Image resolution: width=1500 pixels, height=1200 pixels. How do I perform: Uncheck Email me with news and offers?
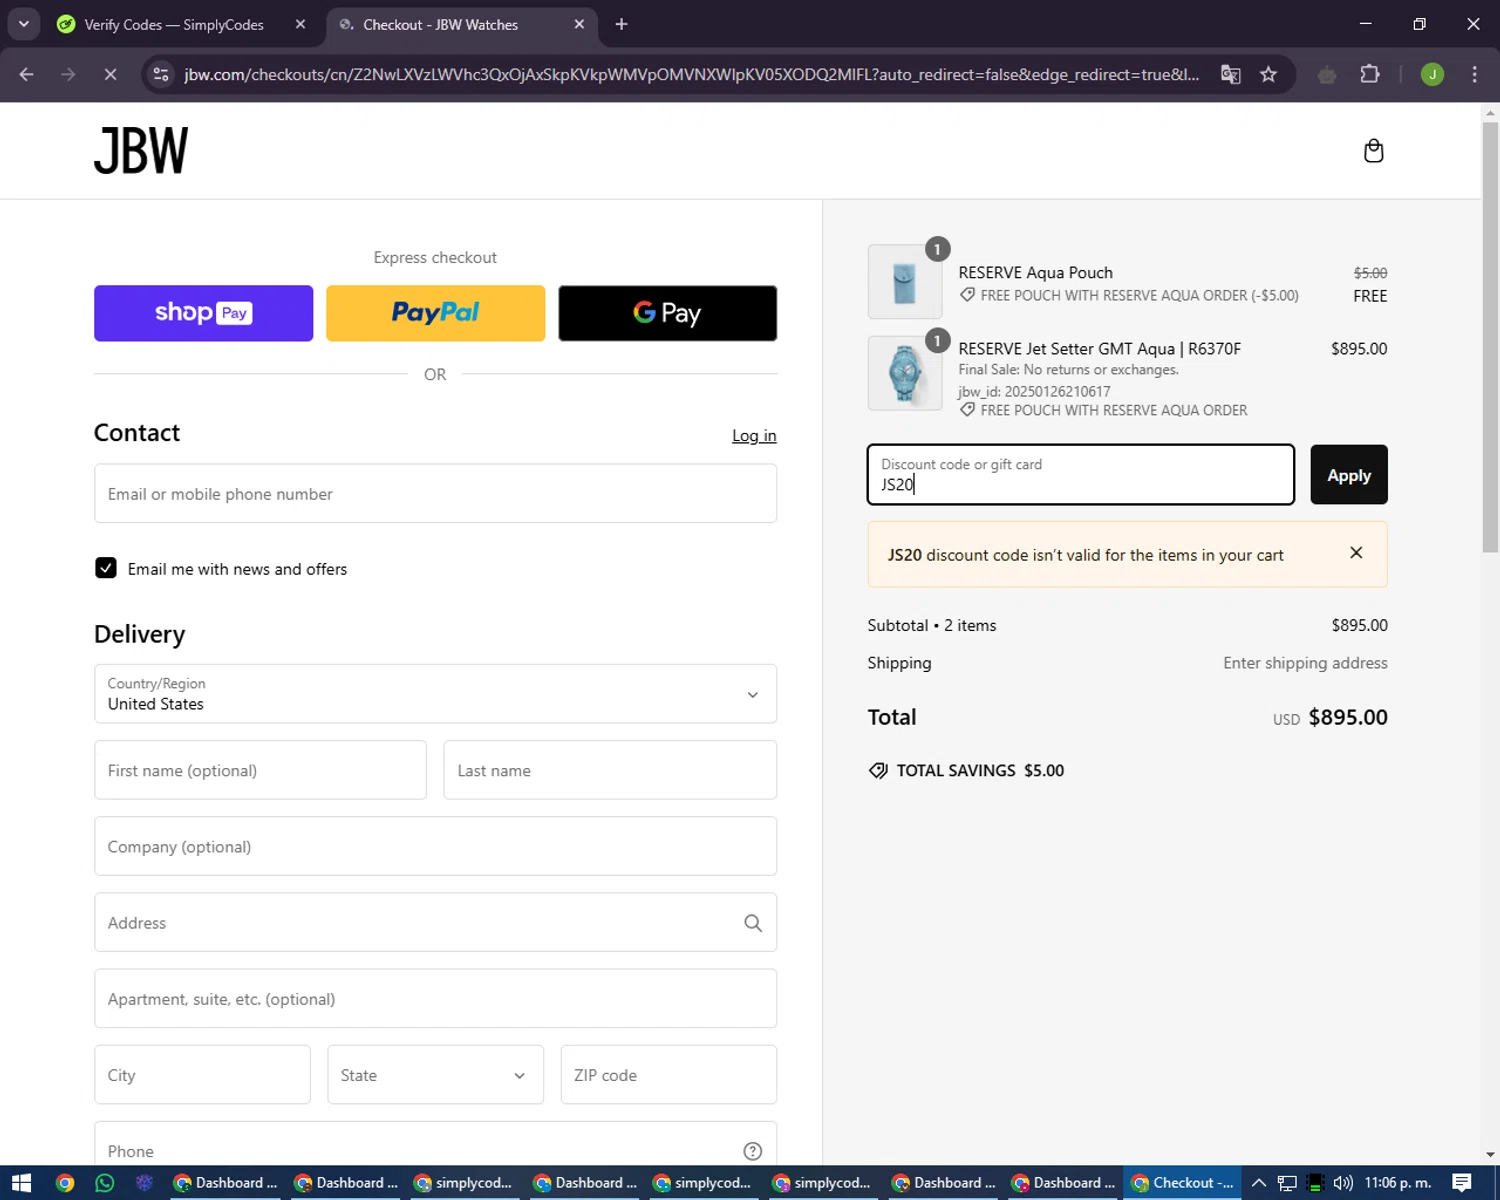[x=105, y=568]
